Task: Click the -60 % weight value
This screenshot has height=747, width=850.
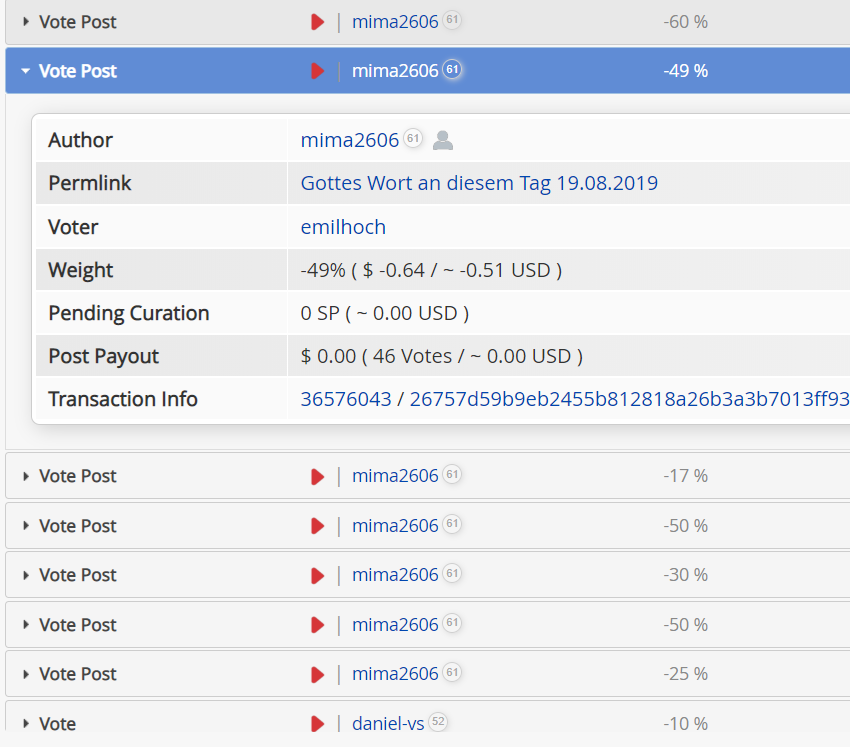Action: point(685,22)
